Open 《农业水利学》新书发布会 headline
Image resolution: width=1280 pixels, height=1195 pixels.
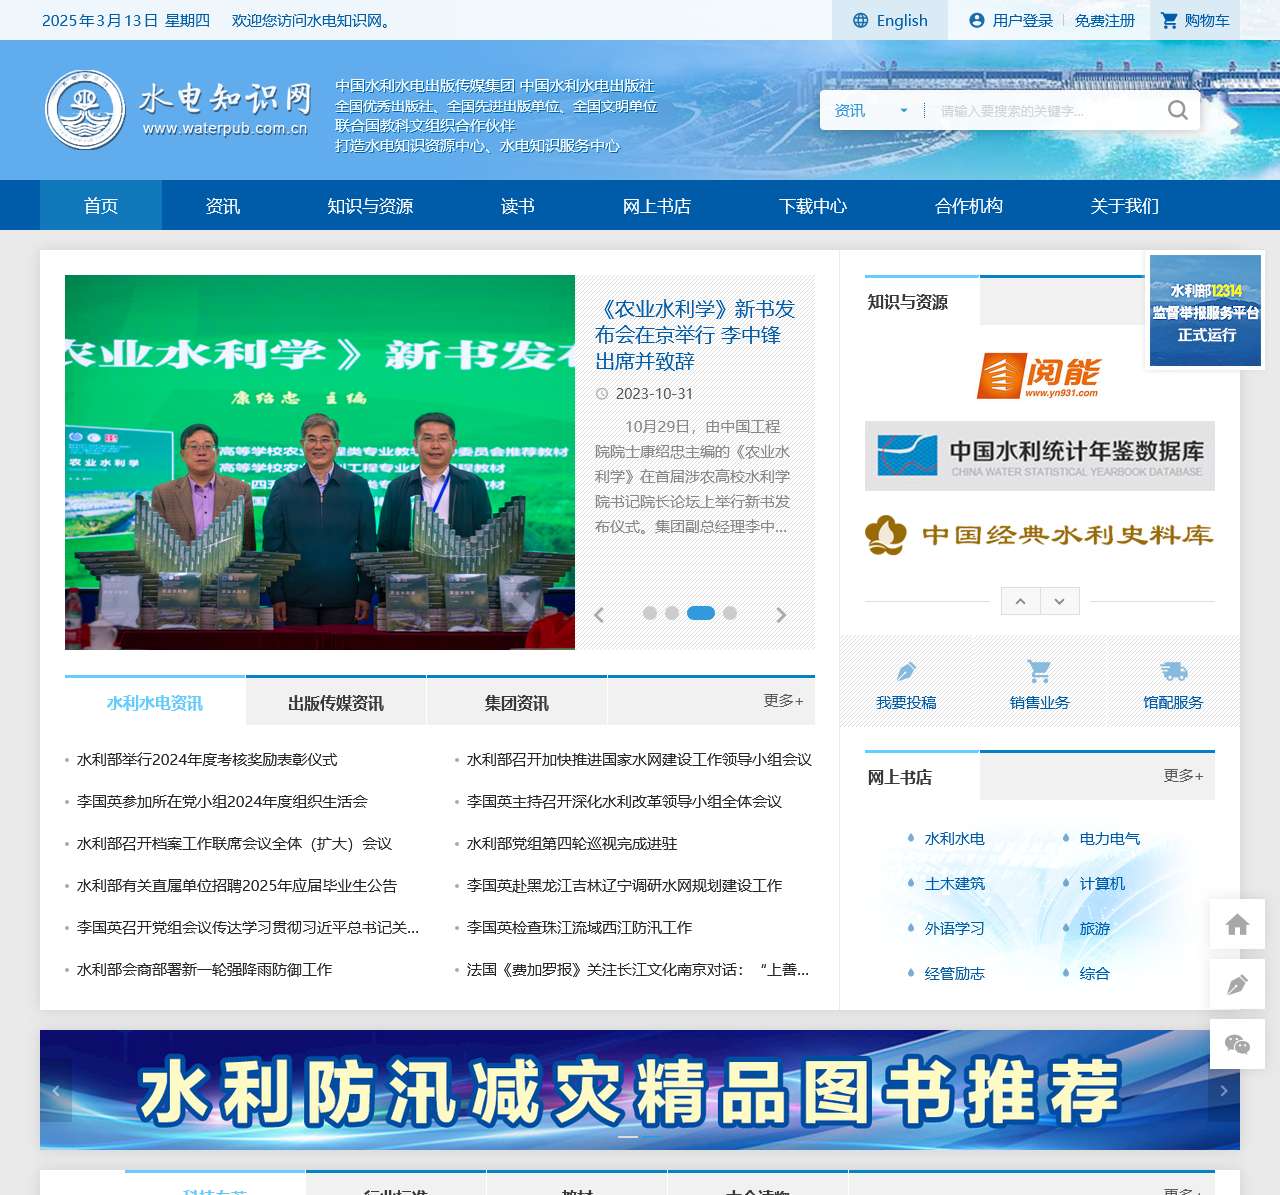click(x=695, y=335)
